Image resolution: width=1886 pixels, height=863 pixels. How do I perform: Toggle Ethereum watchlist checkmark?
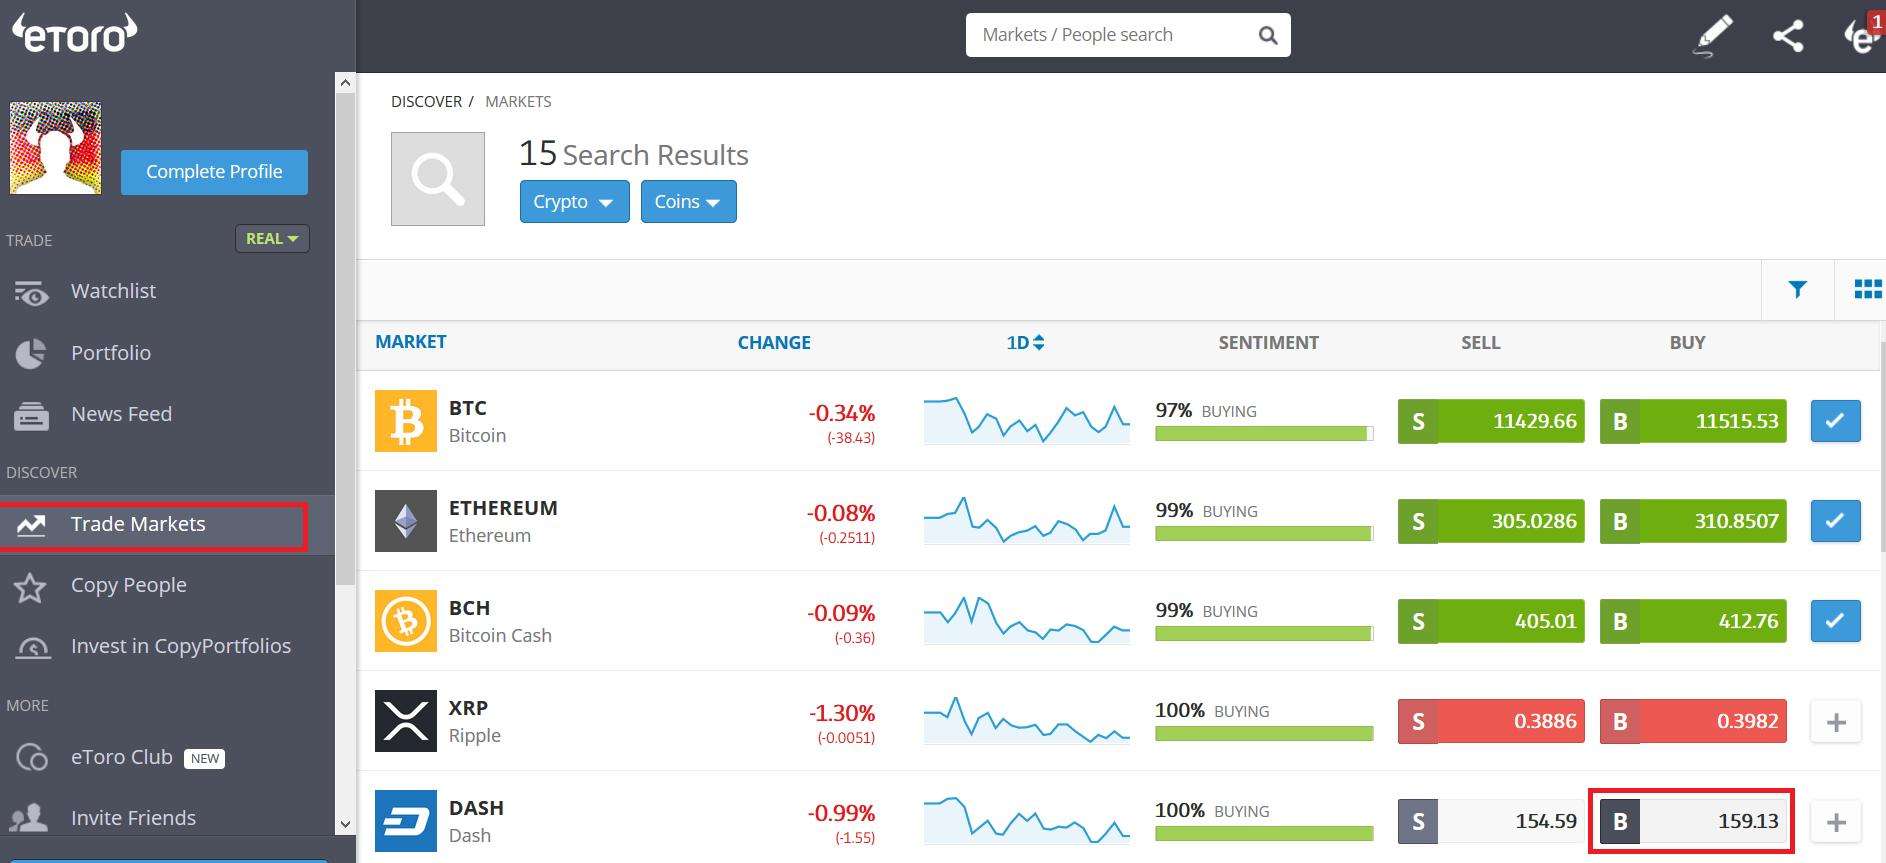[x=1835, y=521]
